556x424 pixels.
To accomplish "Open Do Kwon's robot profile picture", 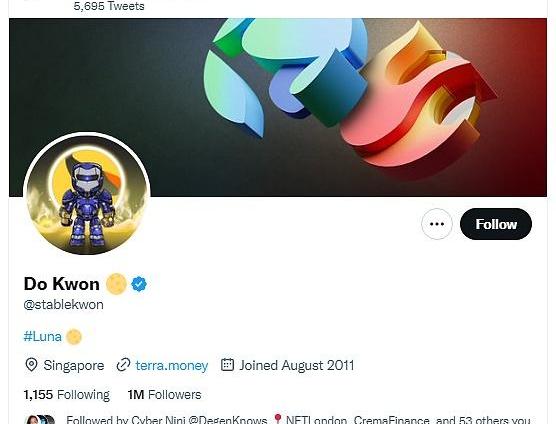I will [x=87, y=195].
